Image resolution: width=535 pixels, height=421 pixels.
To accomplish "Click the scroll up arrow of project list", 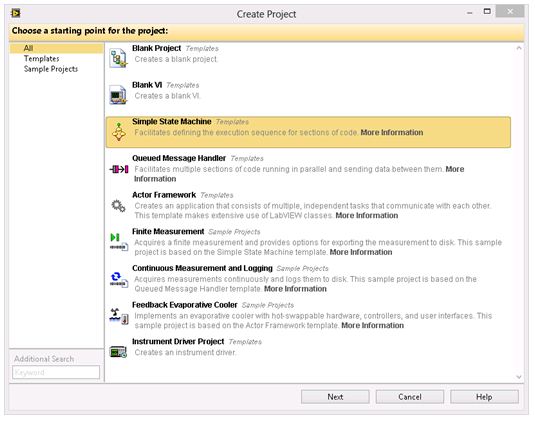I will point(519,48).
